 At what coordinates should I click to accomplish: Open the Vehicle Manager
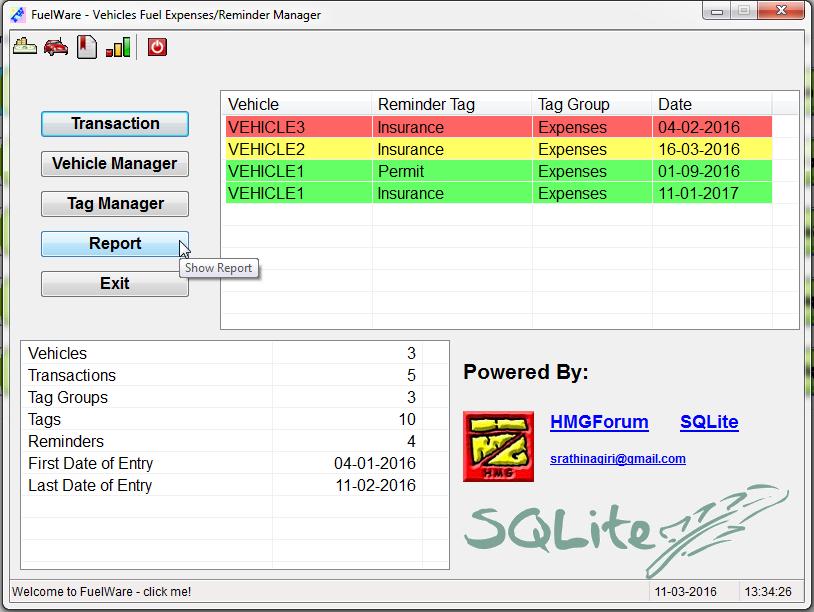point(114,164)
